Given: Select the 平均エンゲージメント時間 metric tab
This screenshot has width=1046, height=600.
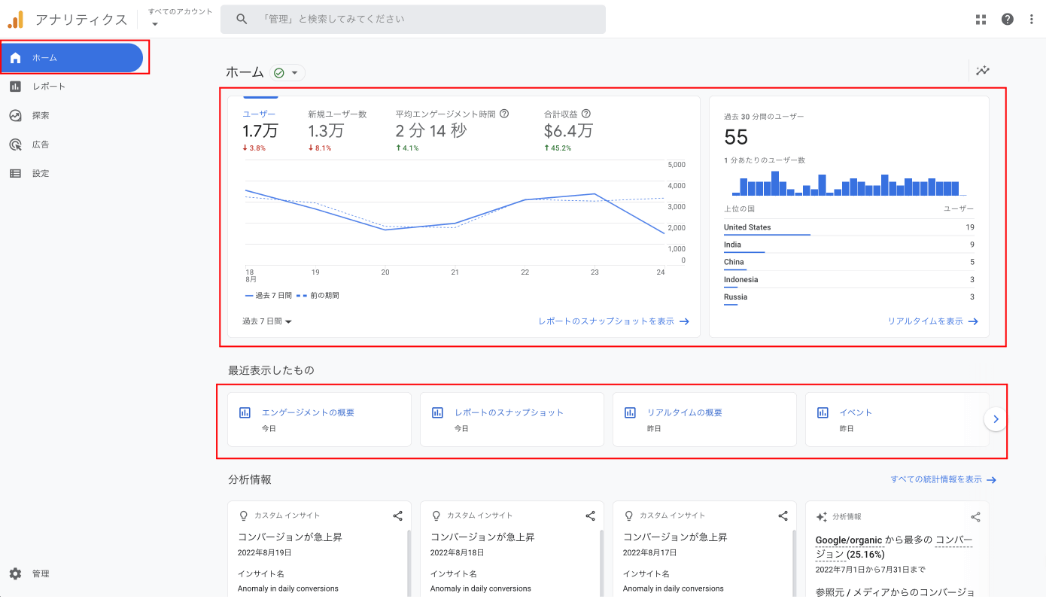Looking at the screenshot, I should point(452,129).
